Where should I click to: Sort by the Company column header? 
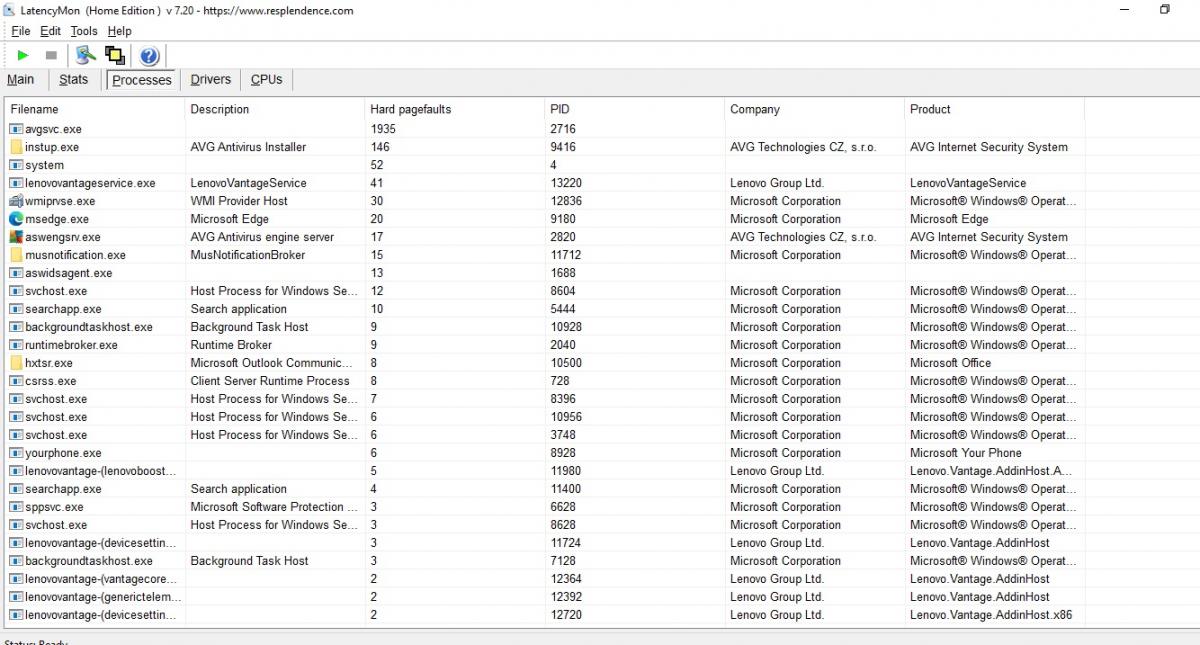pos(815,109)
